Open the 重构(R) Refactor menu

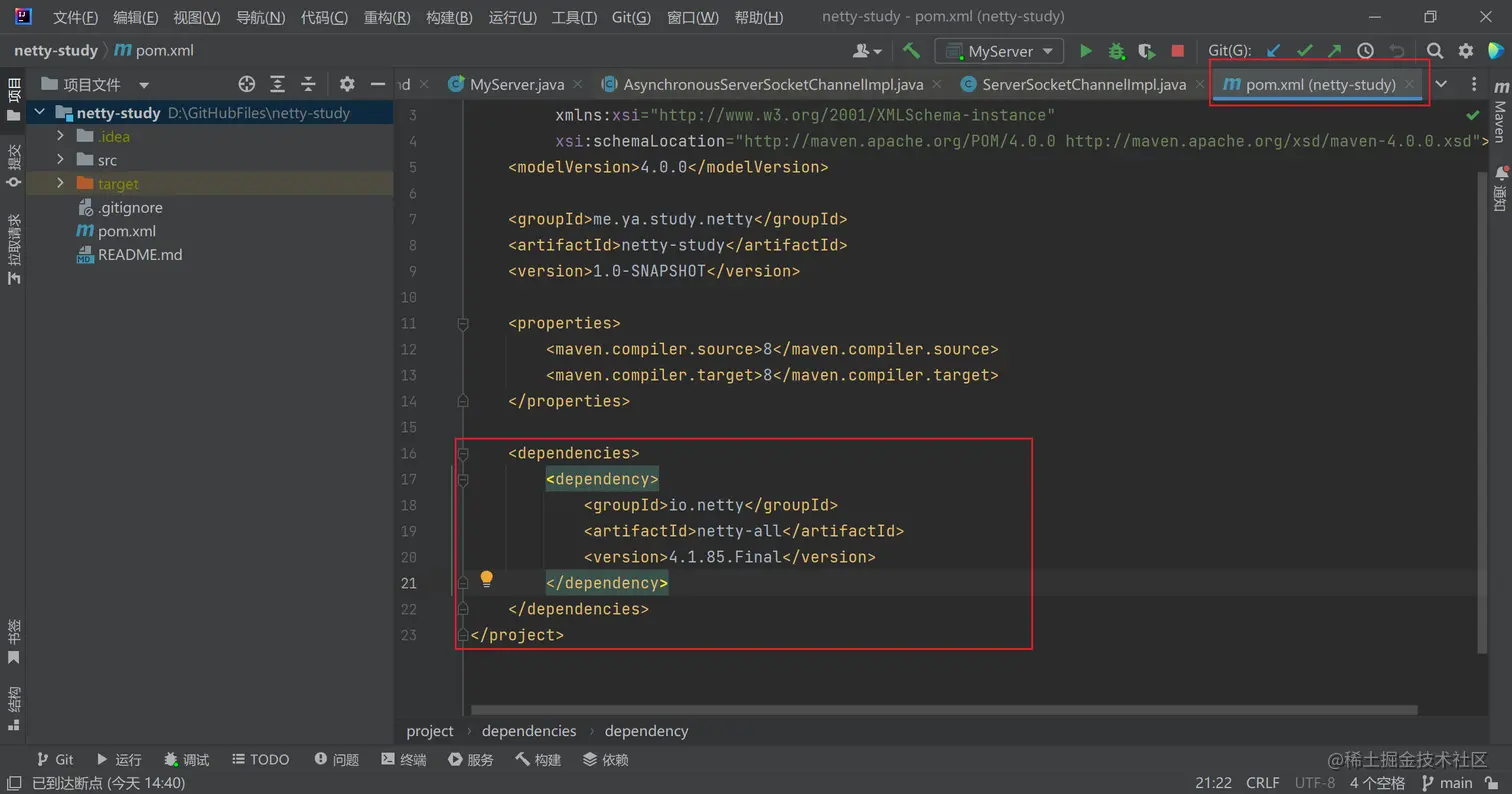click(x=387, y=17)
